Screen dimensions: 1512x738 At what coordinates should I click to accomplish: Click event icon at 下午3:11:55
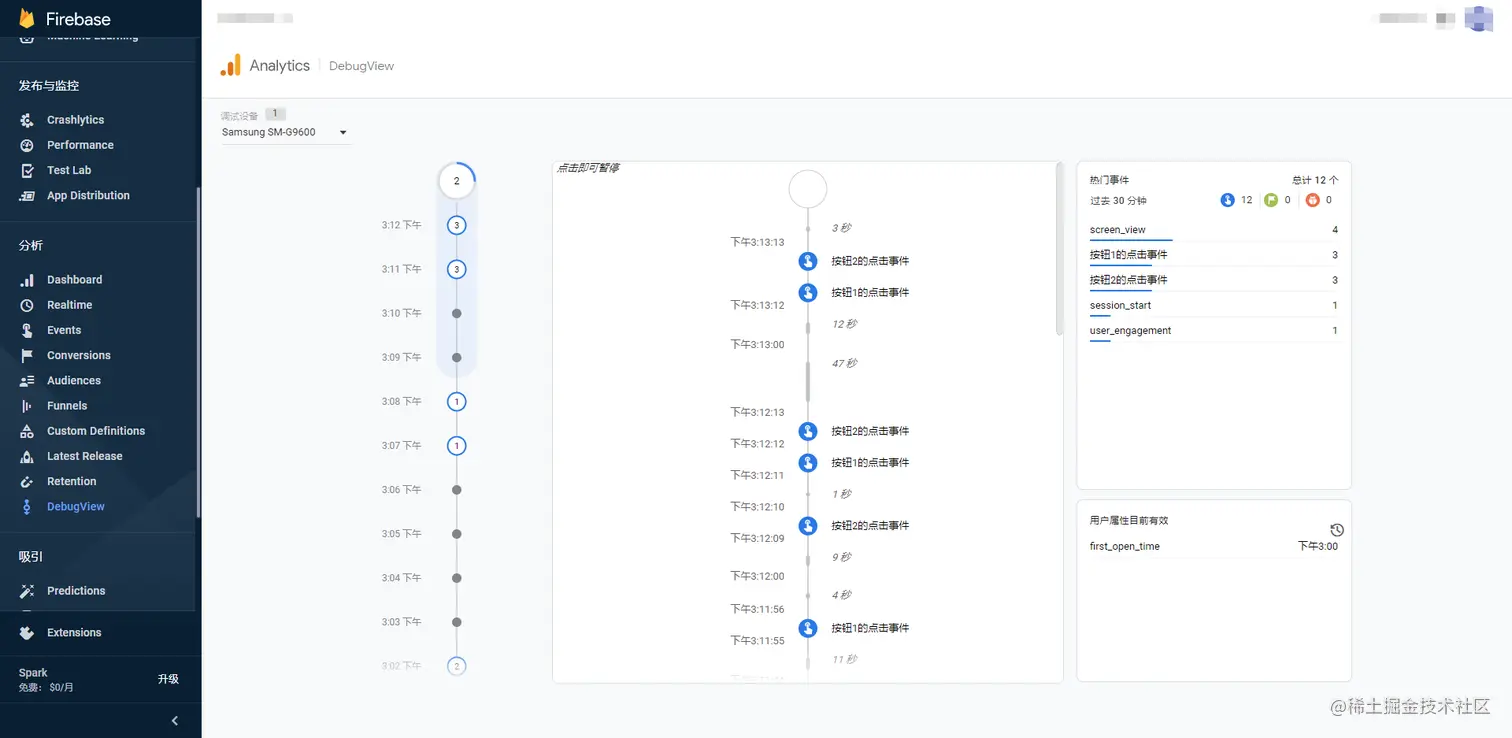click(x=808, y=628)
